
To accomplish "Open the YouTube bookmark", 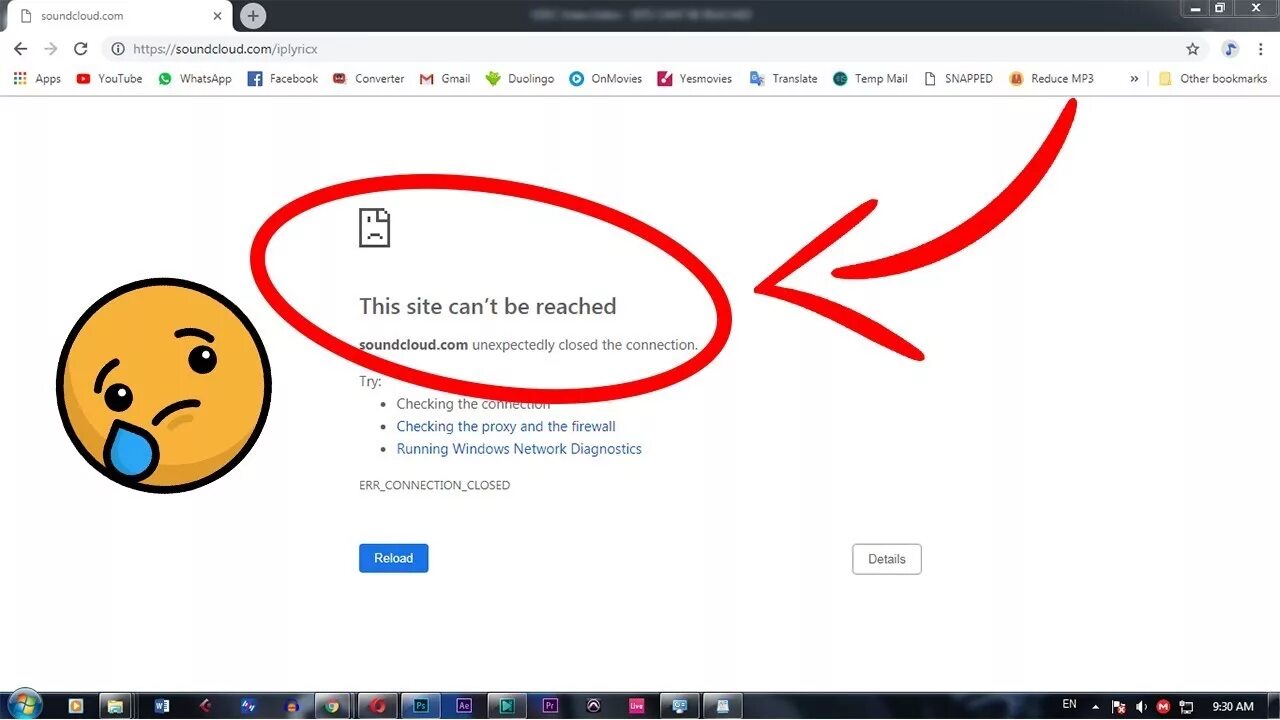I will (x=110, y=79).
